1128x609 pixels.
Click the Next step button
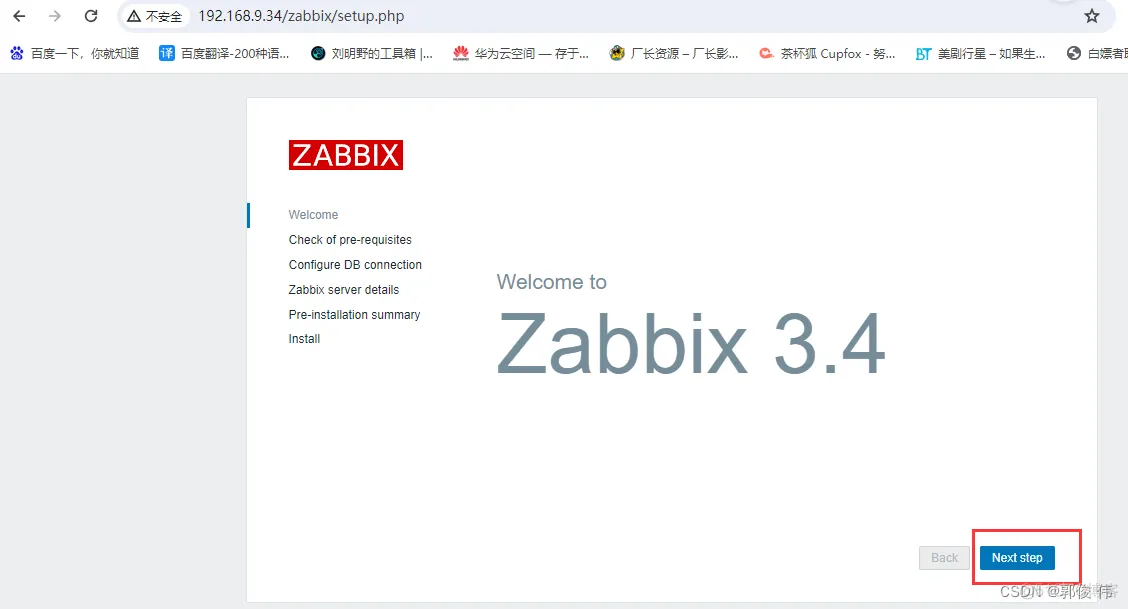[1016, 558]
